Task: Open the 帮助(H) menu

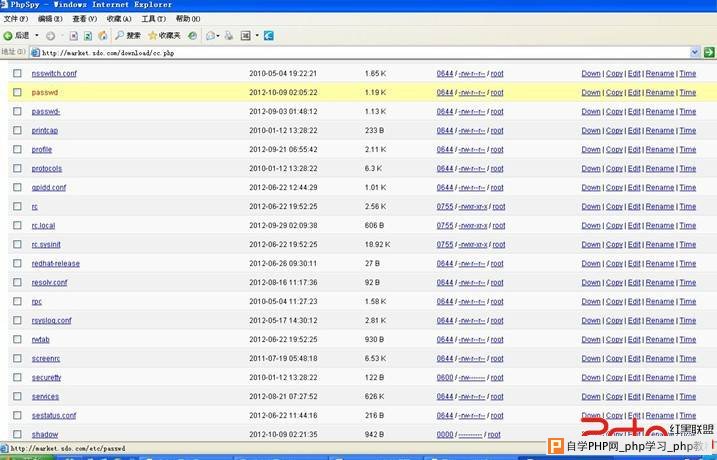Action: (188, 19)
